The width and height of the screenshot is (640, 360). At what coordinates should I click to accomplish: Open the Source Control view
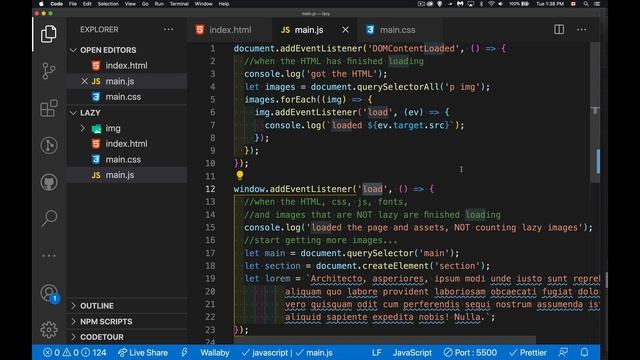49,71
